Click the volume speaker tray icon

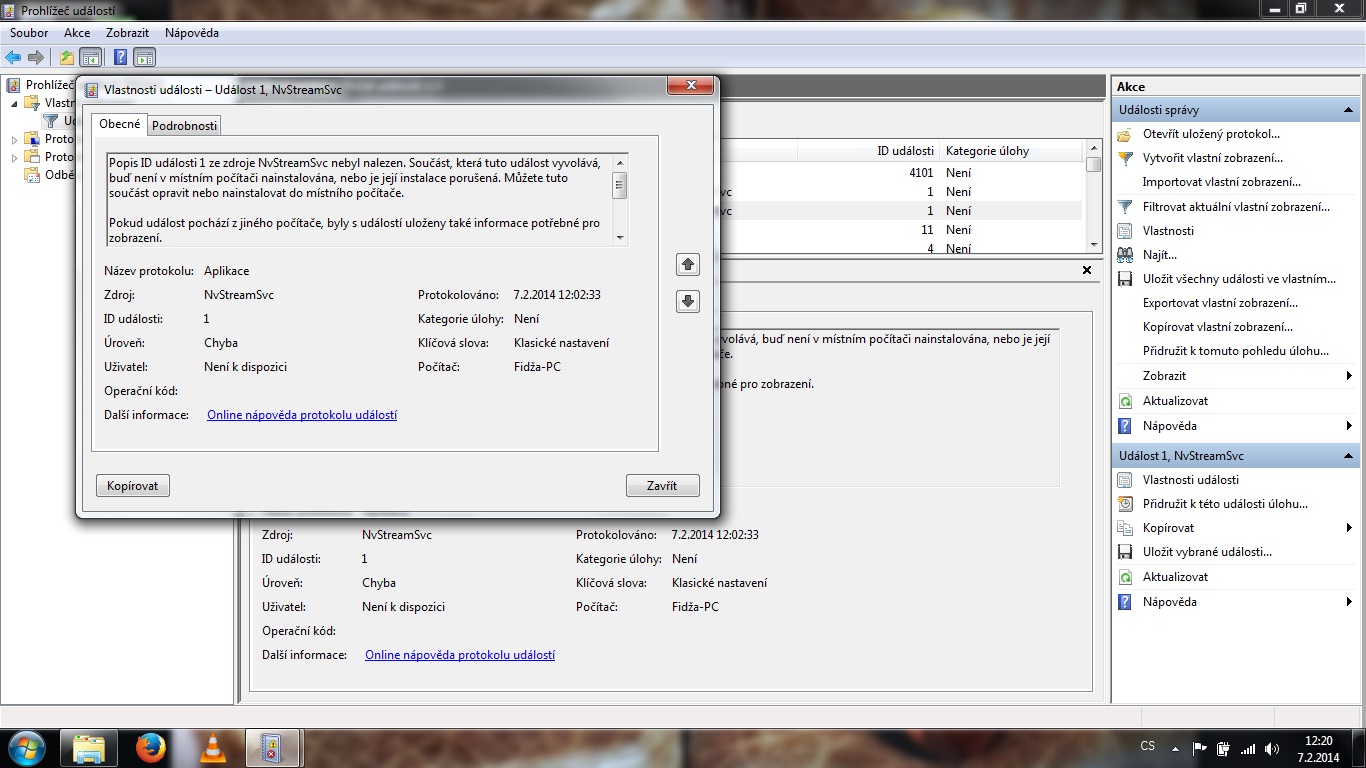tap(1272, 748)
